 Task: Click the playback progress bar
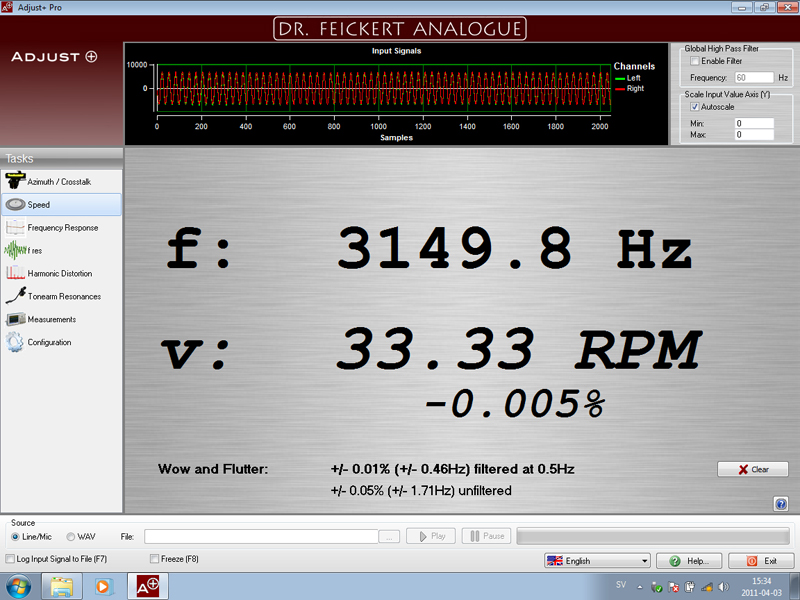tap(654, 537)
